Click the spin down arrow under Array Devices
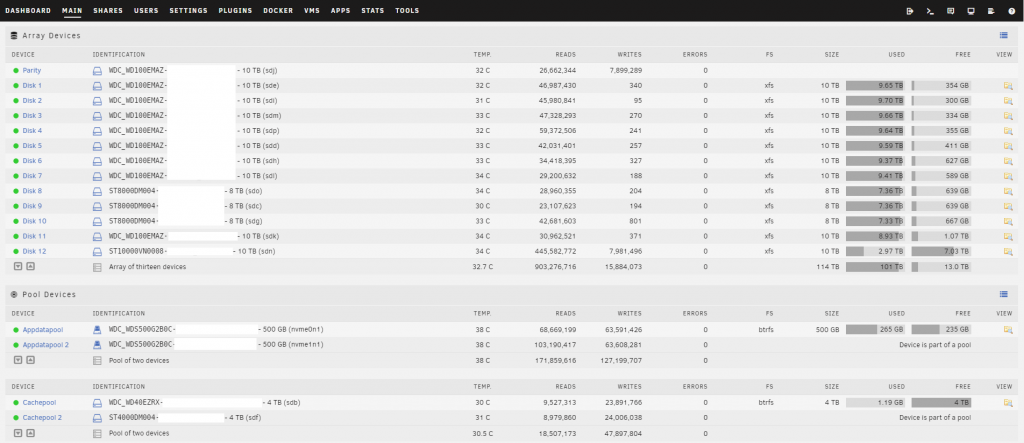Screen dimensions: 1024x443 pos(18,266)
